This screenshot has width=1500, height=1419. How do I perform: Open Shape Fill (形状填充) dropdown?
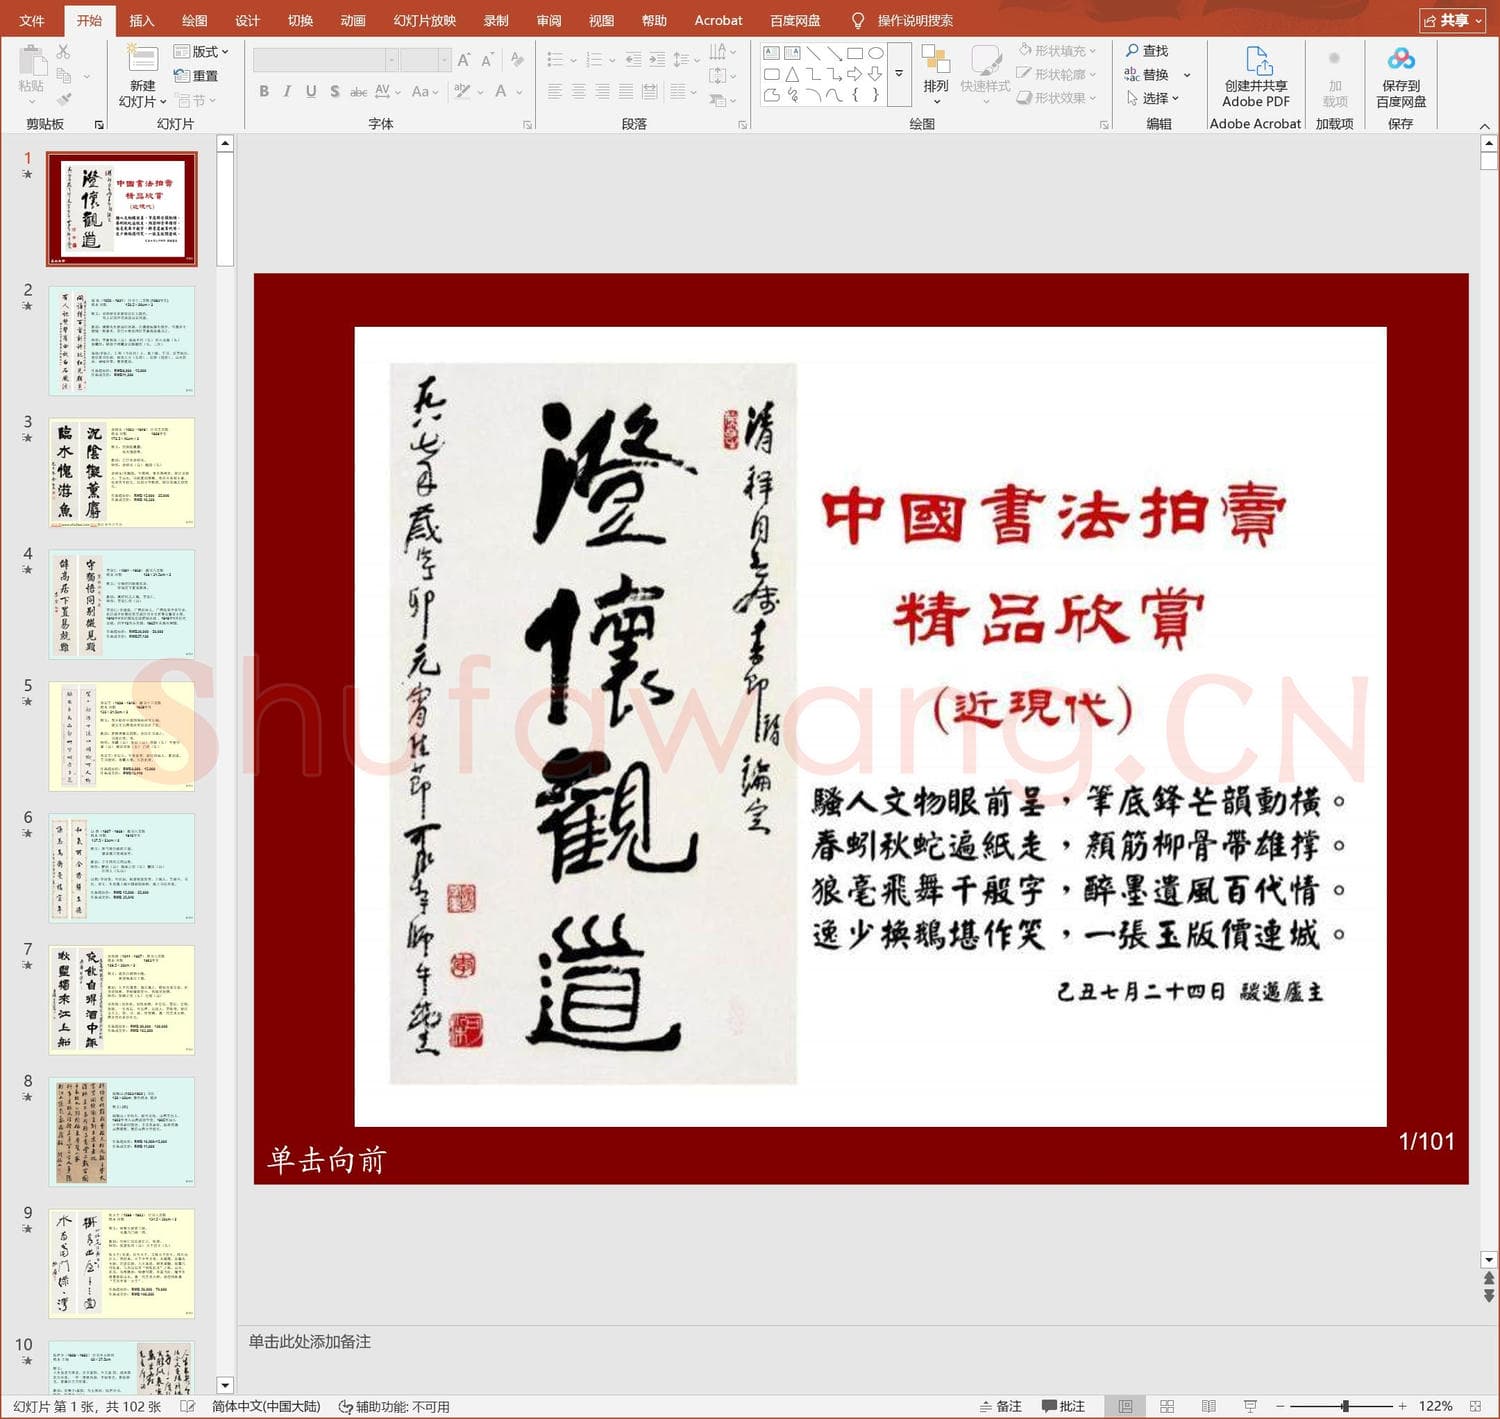tap(1057, 50)
